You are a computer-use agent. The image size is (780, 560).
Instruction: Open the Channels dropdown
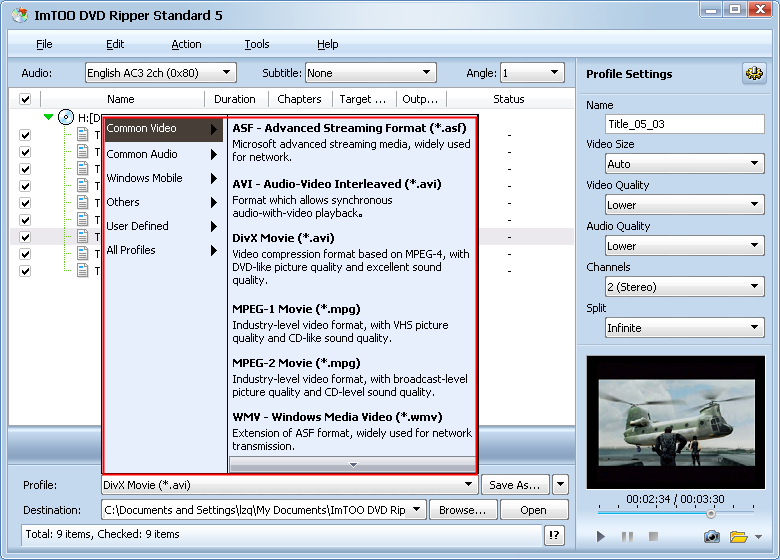[684, 286]
